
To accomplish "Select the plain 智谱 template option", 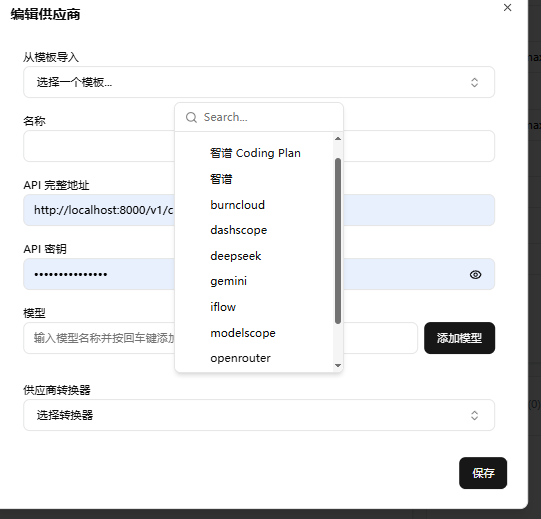I will tap(255, 179).
